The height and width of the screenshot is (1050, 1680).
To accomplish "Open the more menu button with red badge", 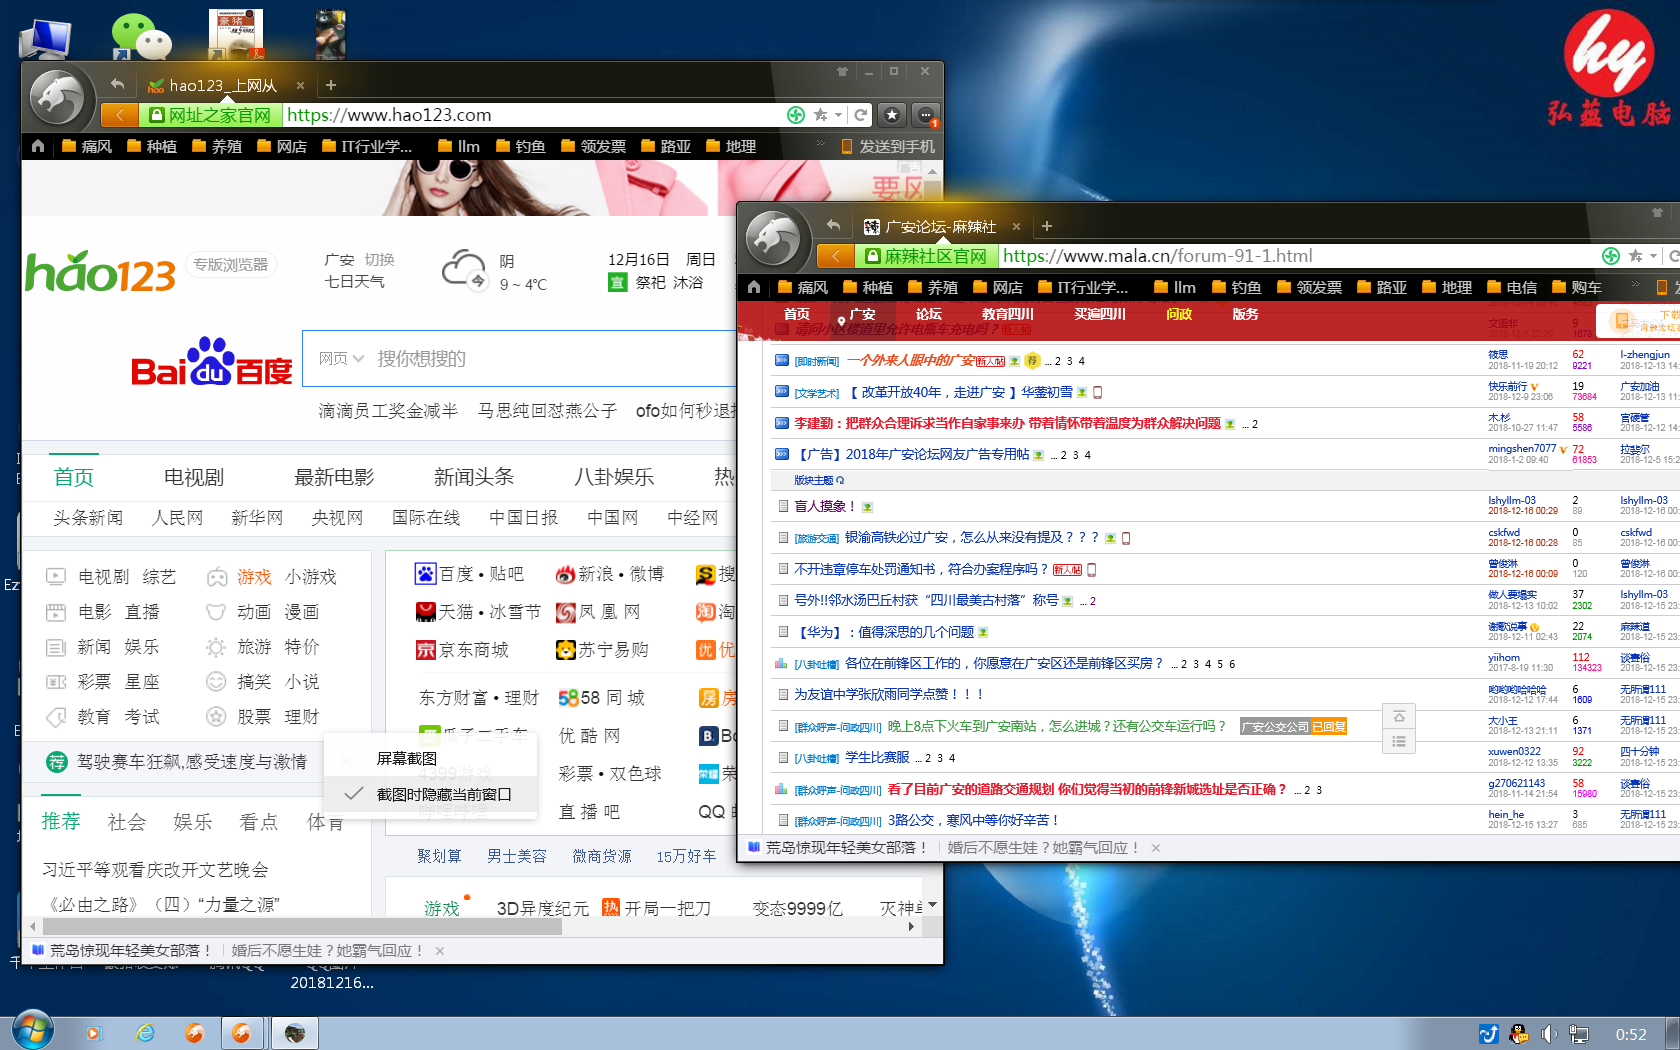I will click(927, 115).
